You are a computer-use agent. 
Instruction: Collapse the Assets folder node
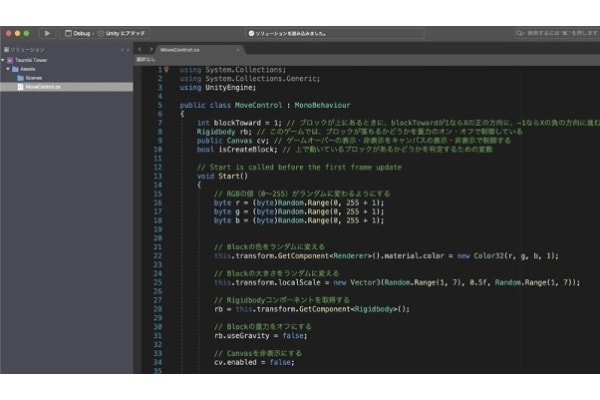point(8,69)
